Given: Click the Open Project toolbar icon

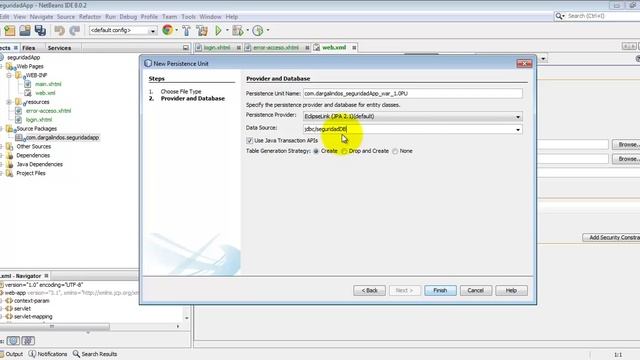Looking at the screenshot, I should point(25,30).
